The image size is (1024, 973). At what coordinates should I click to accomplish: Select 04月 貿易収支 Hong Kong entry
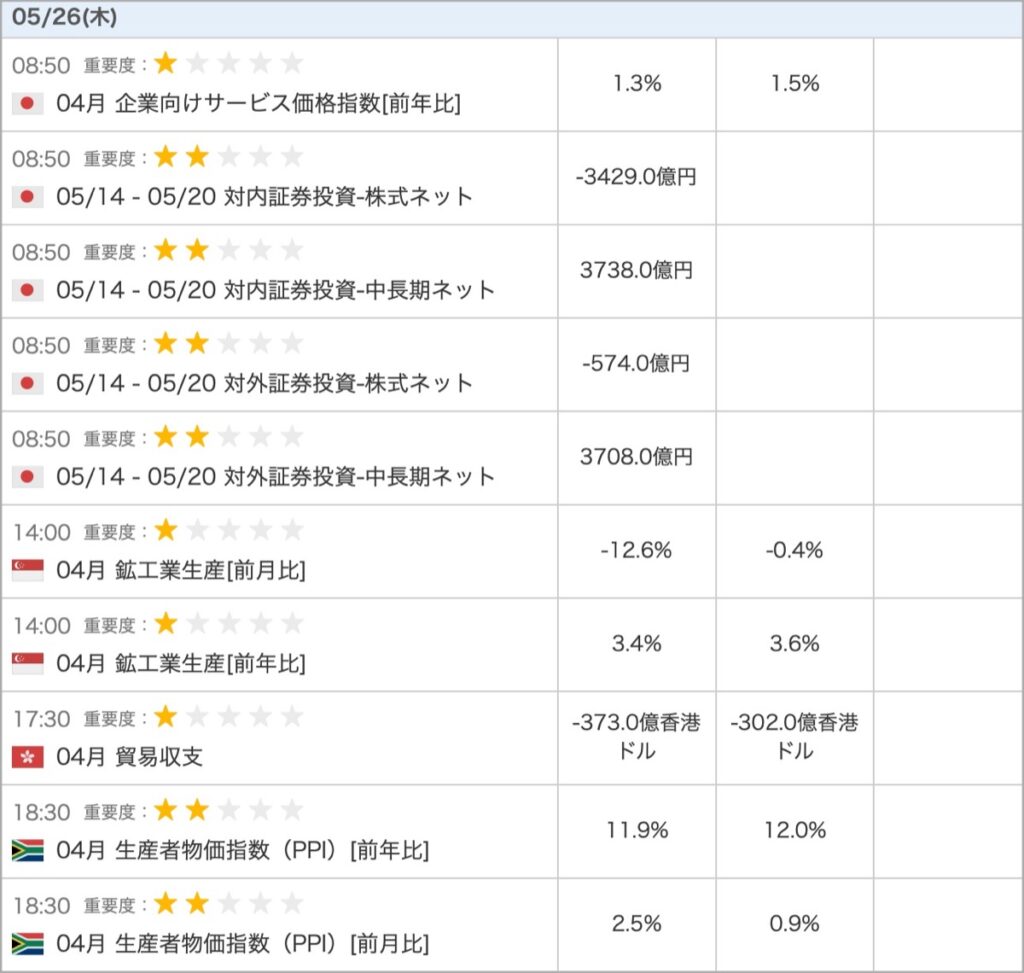pos(129,757)
